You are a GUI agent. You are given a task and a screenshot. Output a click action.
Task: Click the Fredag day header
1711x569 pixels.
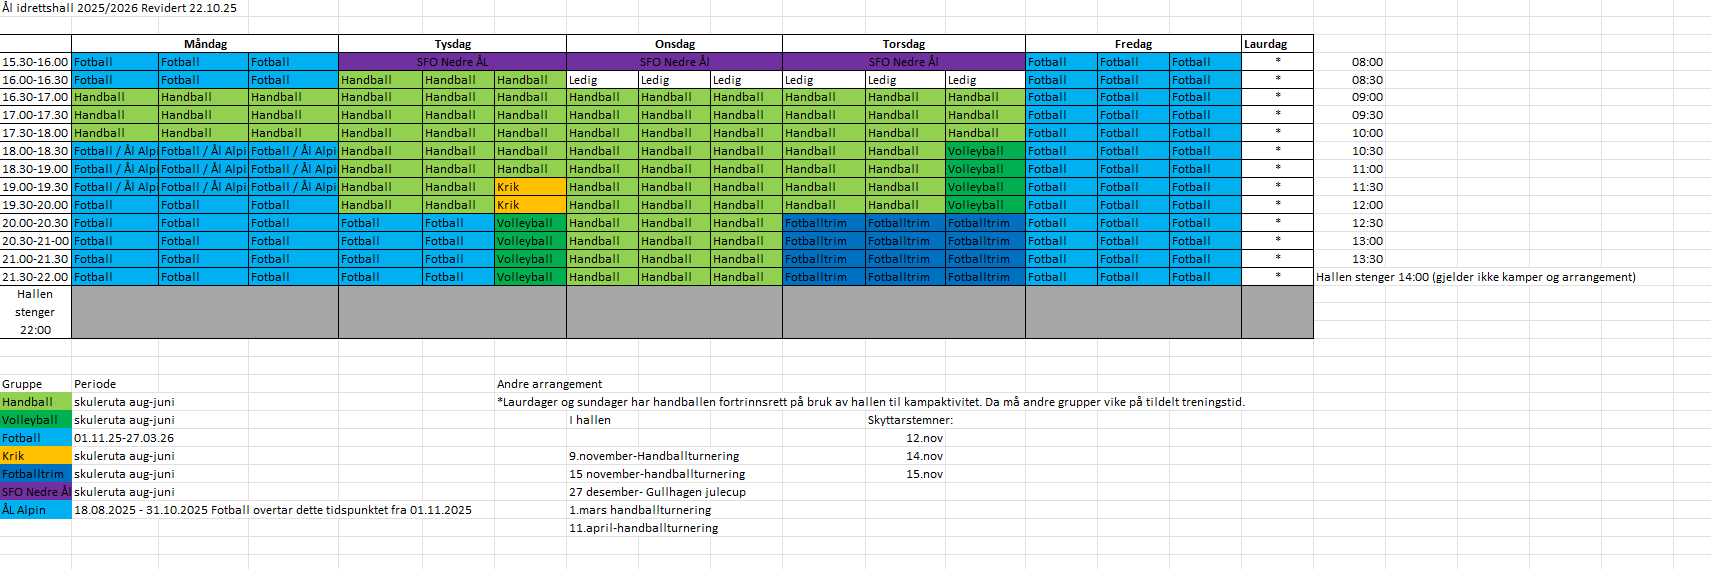pos(1133,44)
